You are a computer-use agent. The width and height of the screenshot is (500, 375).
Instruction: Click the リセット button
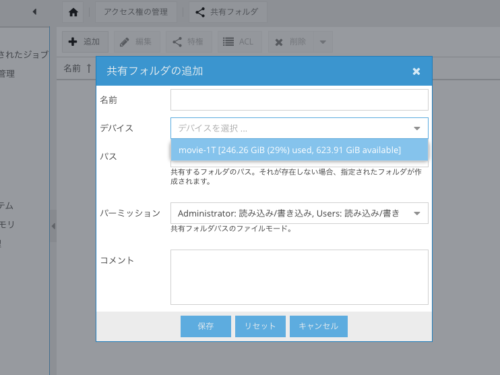click(x=260, y=326)
